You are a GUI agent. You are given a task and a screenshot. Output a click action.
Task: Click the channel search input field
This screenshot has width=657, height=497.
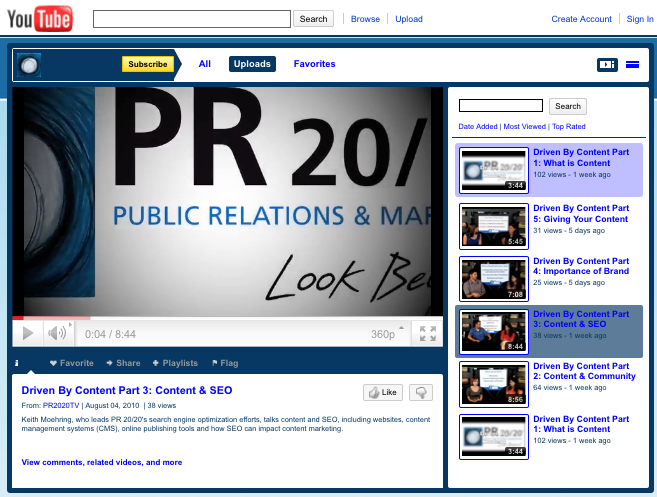pos(501,106)
